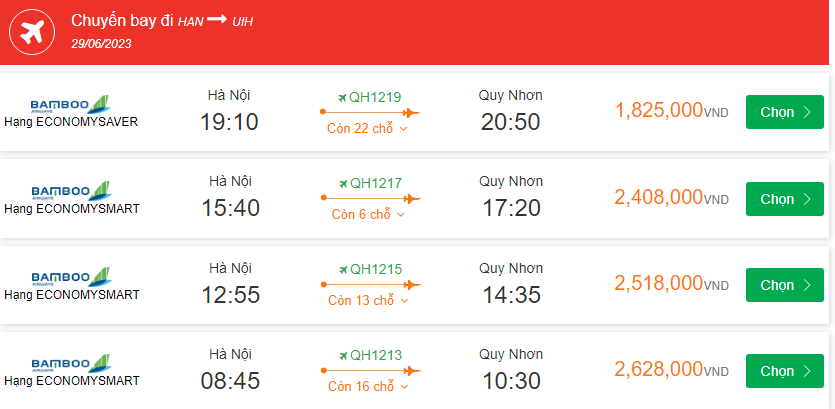Click the green plane icon beside QH1215
The image size is (835, 409).
[x=342, y=269]
